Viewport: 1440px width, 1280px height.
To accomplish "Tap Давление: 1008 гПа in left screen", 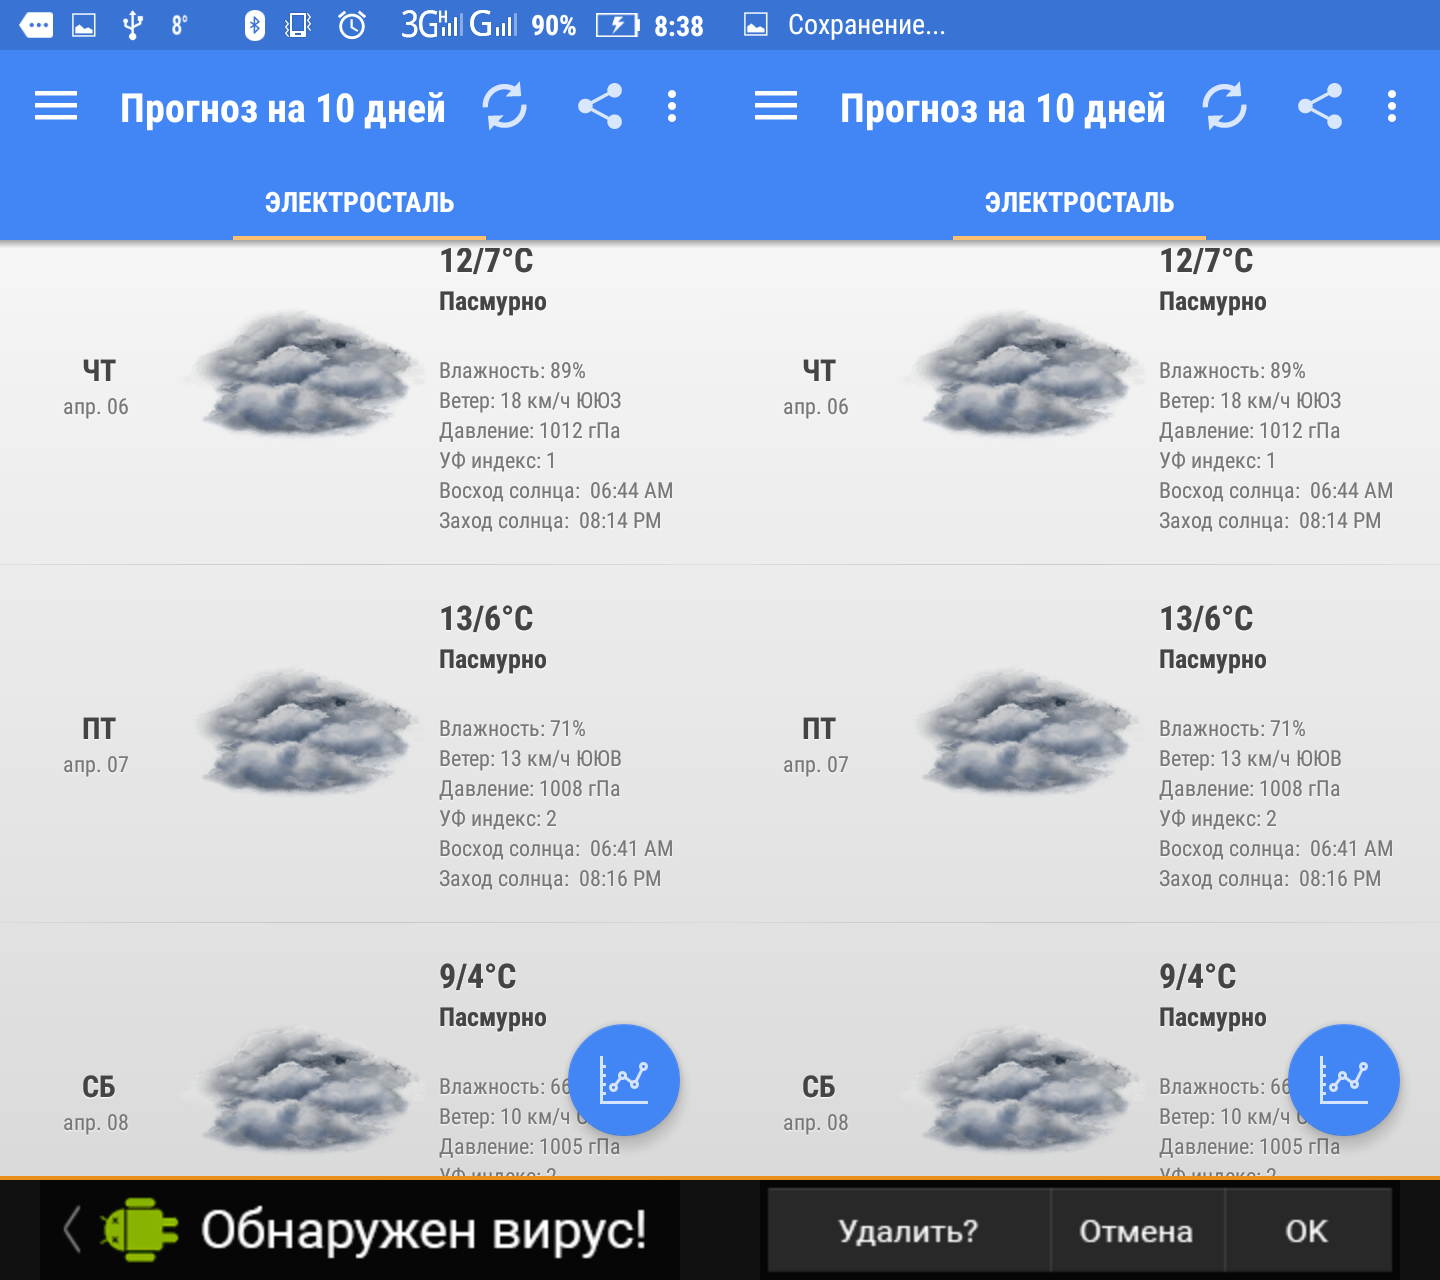I will coord(530,789).
